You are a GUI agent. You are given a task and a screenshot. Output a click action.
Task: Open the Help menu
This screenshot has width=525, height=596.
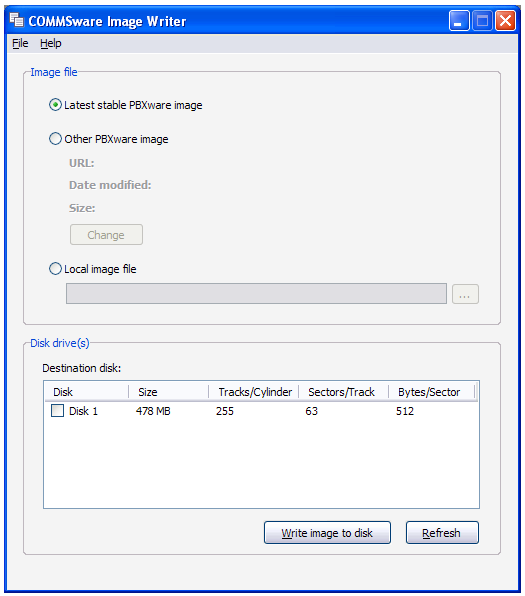(x=51, y=43)
